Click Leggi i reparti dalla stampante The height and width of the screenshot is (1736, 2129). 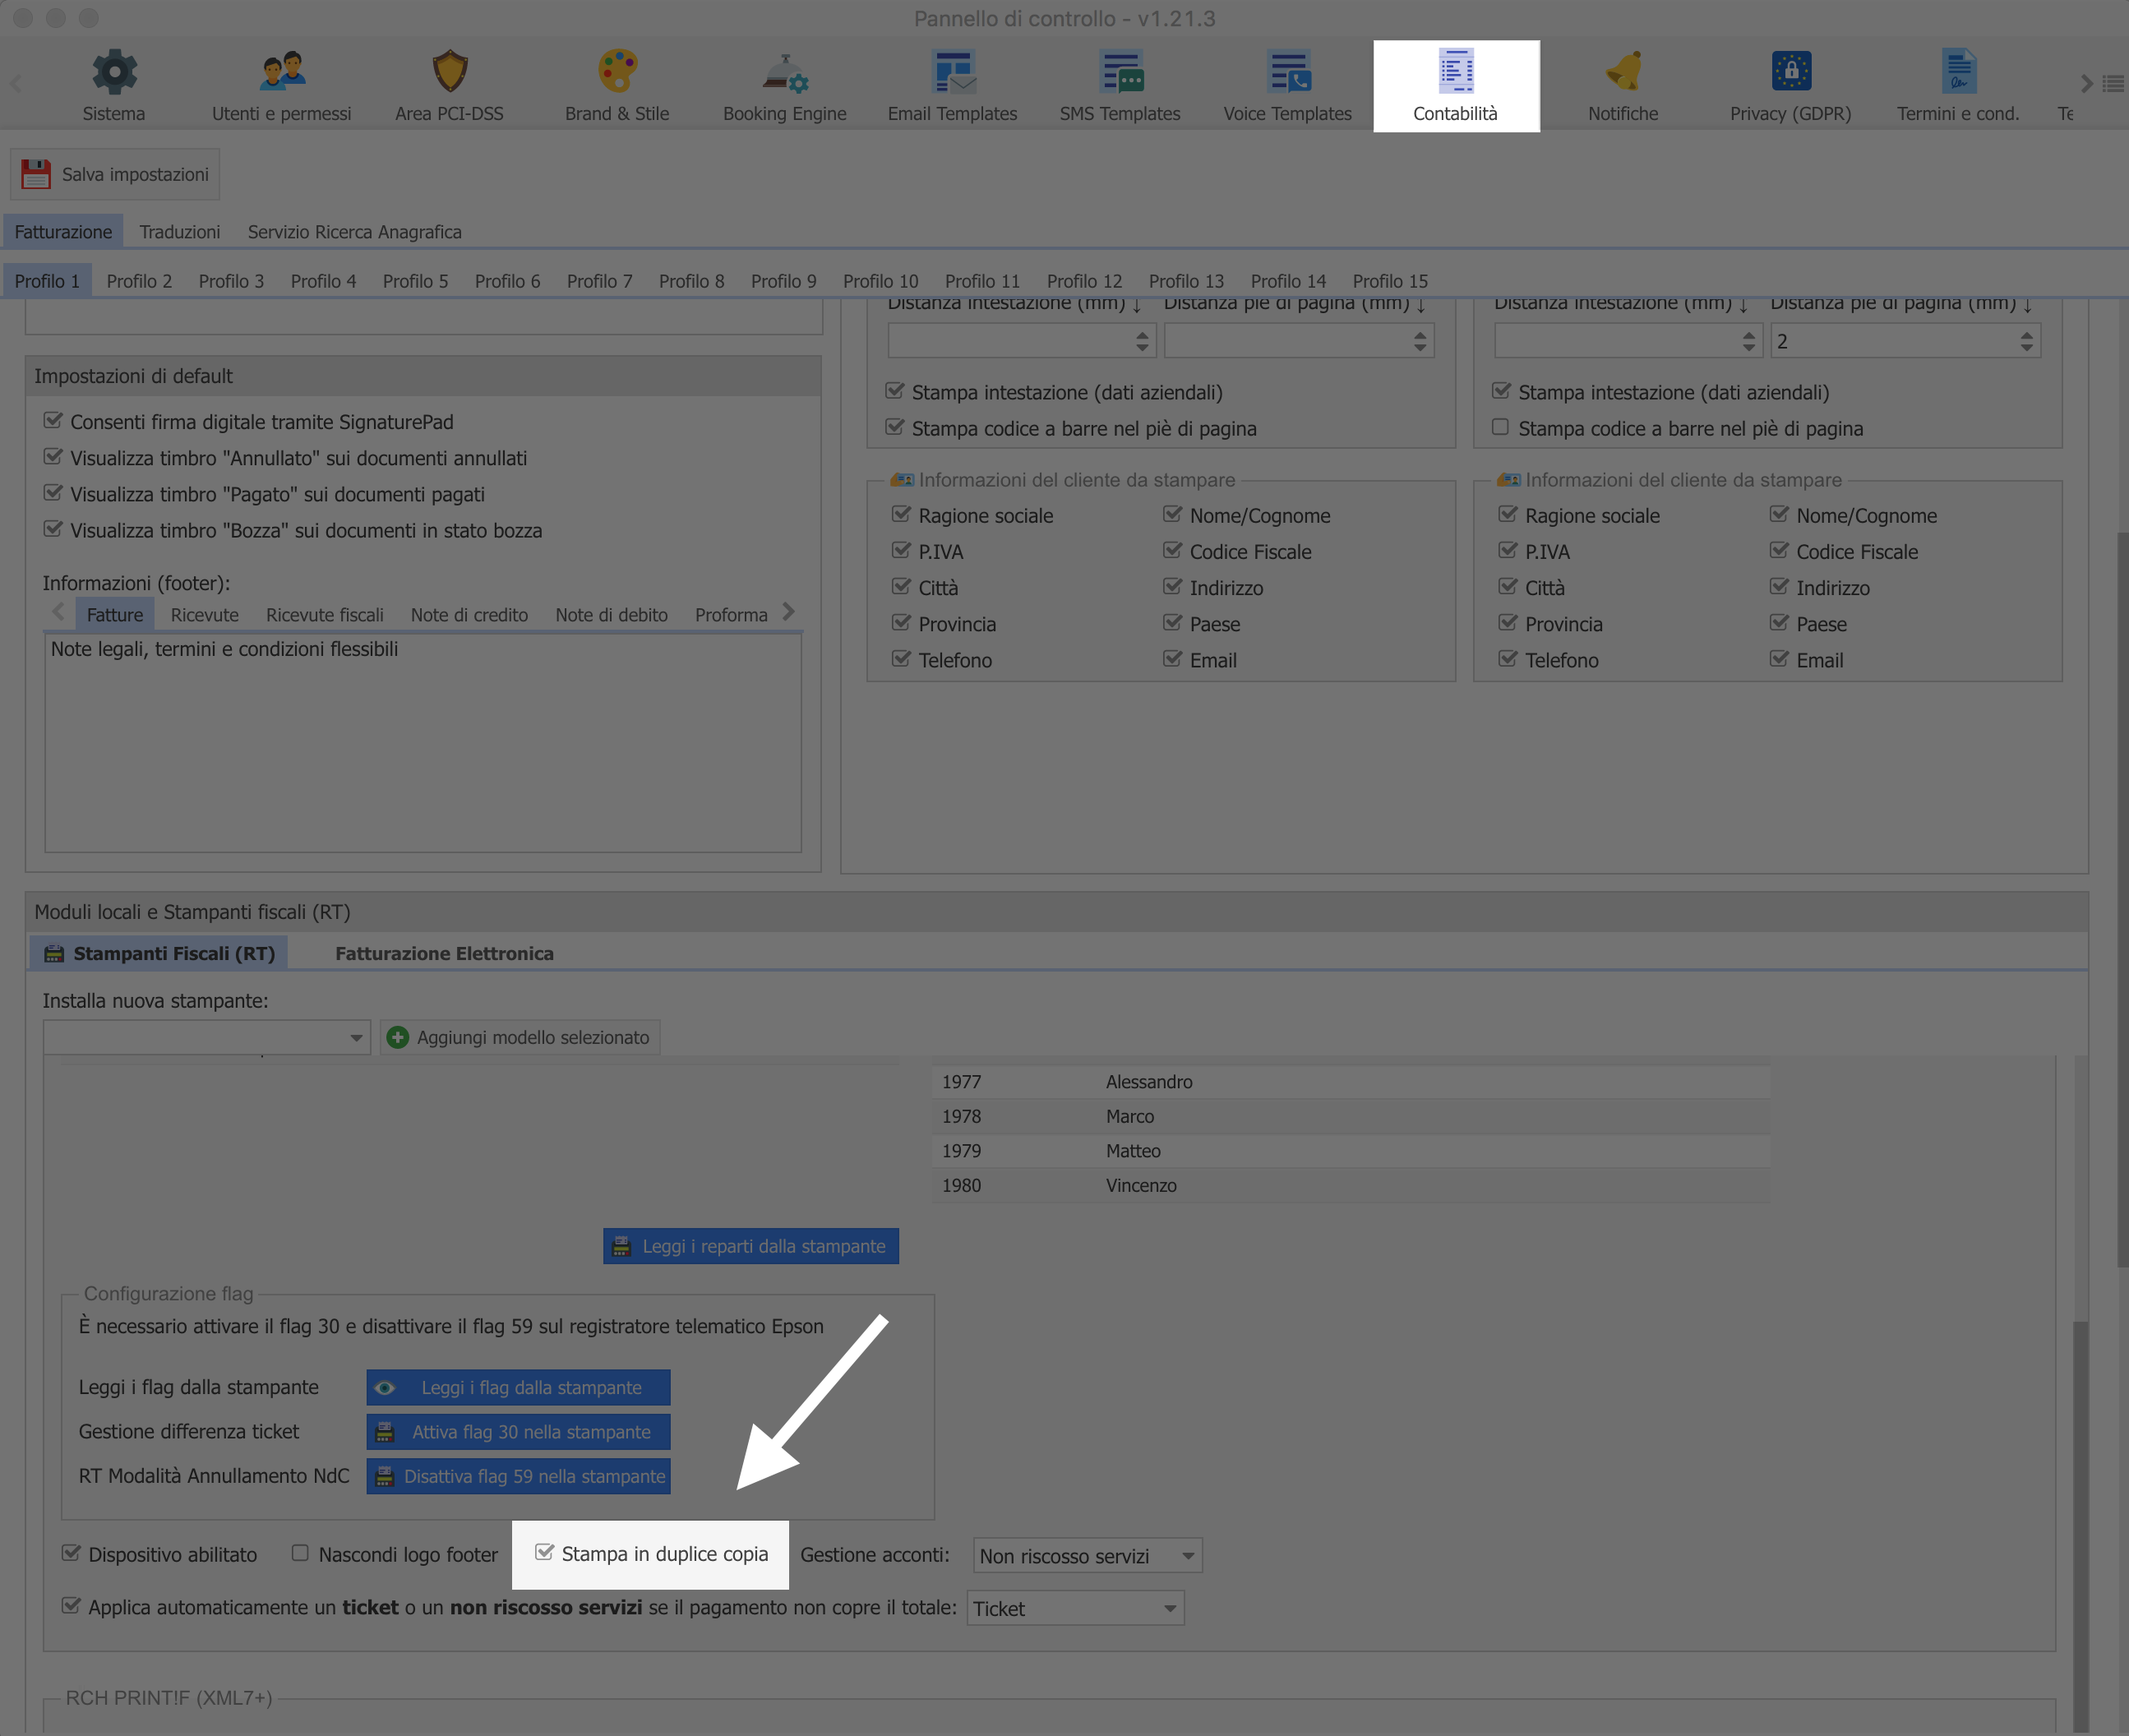pos(751,1246)
